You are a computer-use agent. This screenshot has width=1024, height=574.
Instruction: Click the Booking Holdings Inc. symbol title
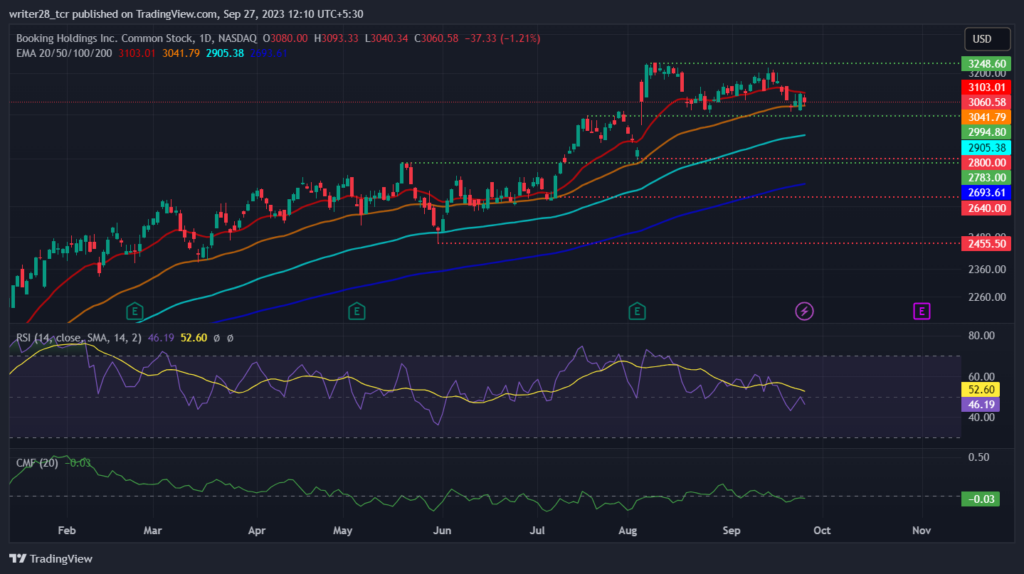[x=136, y=39]
